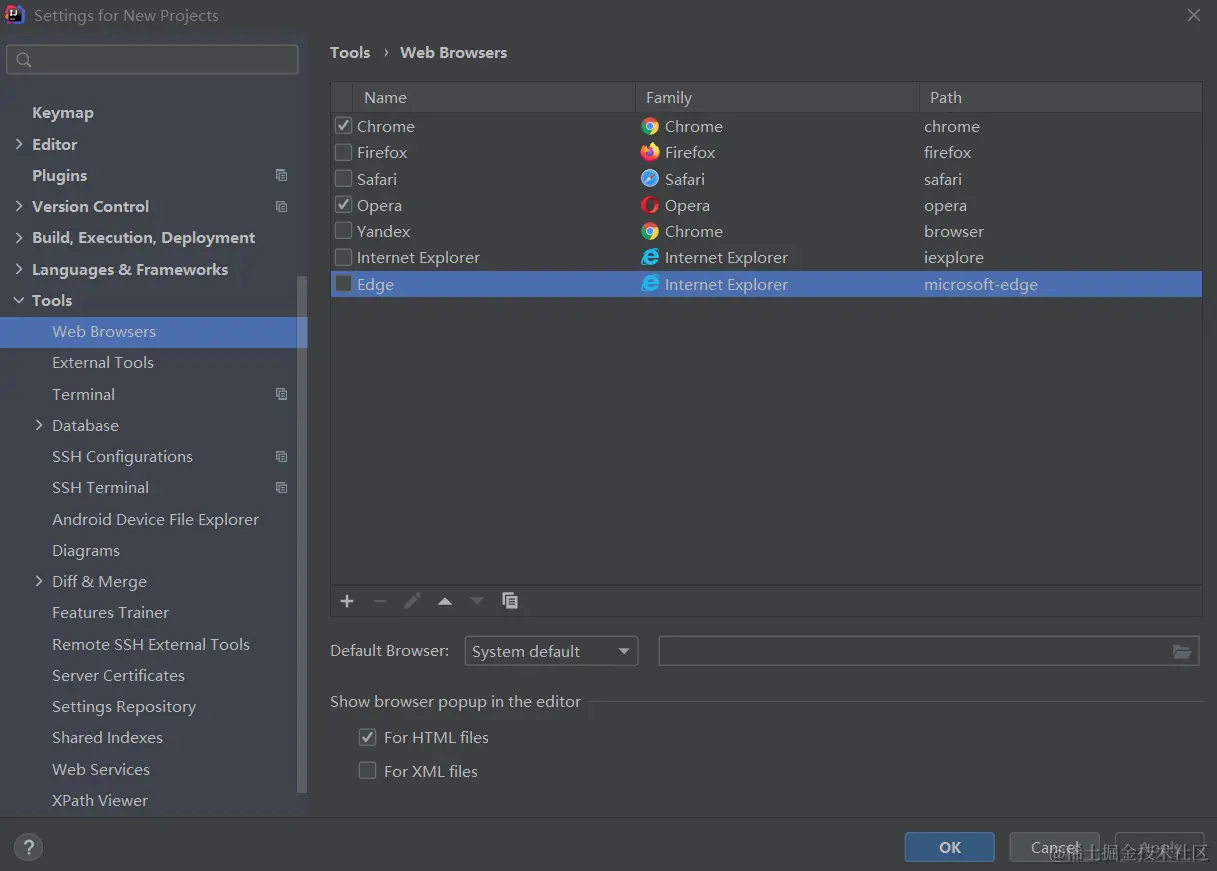Open Settings Repository settings page
The width and height of the screenshot is (1217, 871).
pyautogui.click(x=124, y=706)
